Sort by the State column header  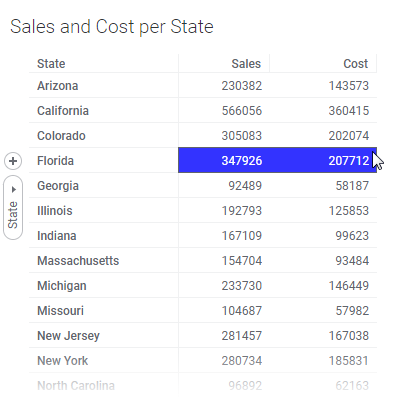[51, 64]
